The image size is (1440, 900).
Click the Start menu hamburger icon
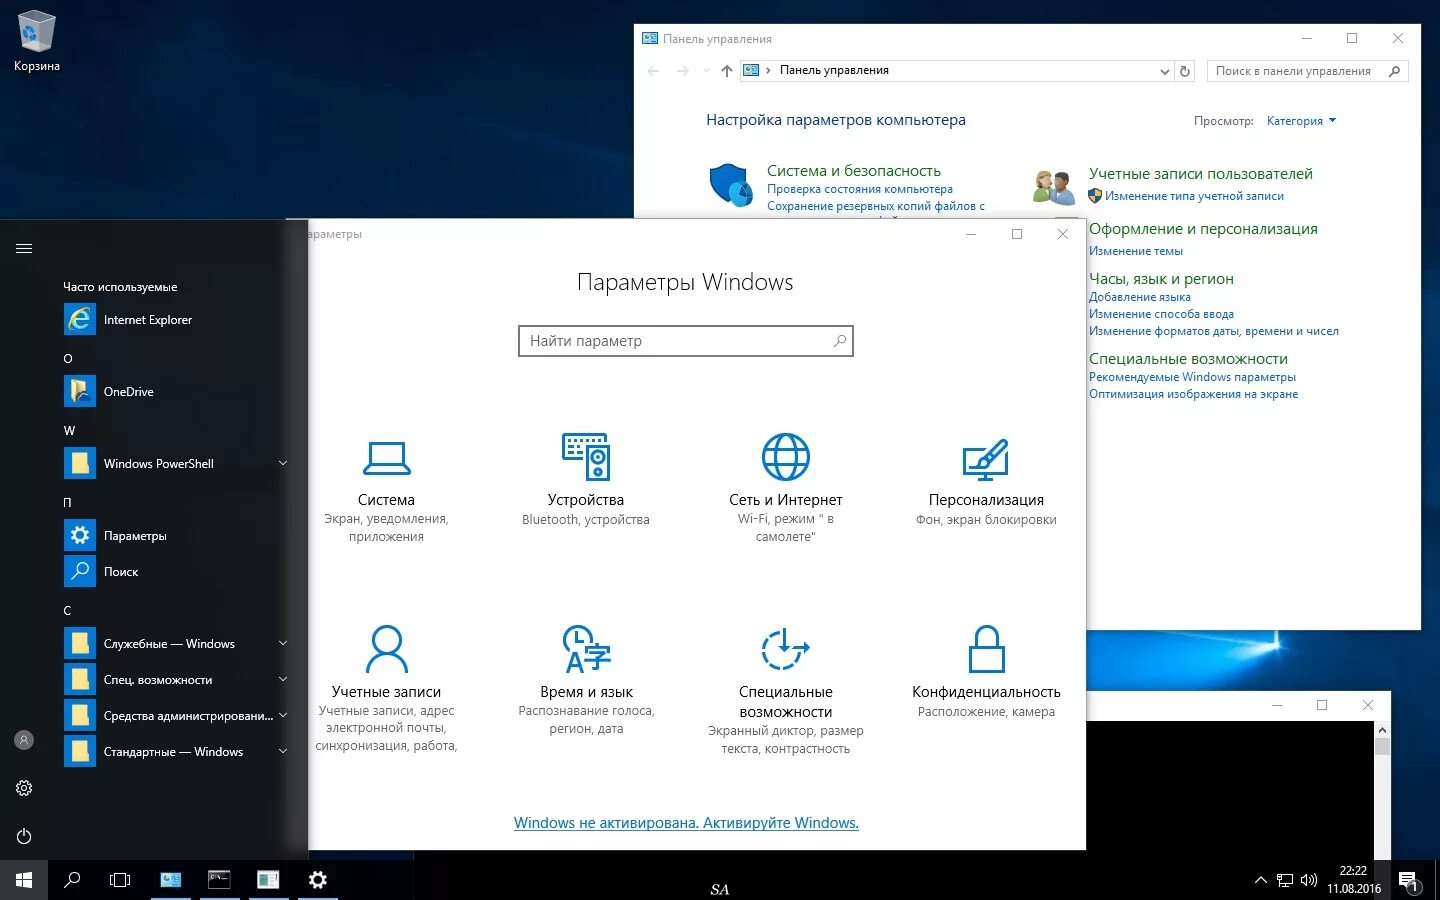coord(24,249)
